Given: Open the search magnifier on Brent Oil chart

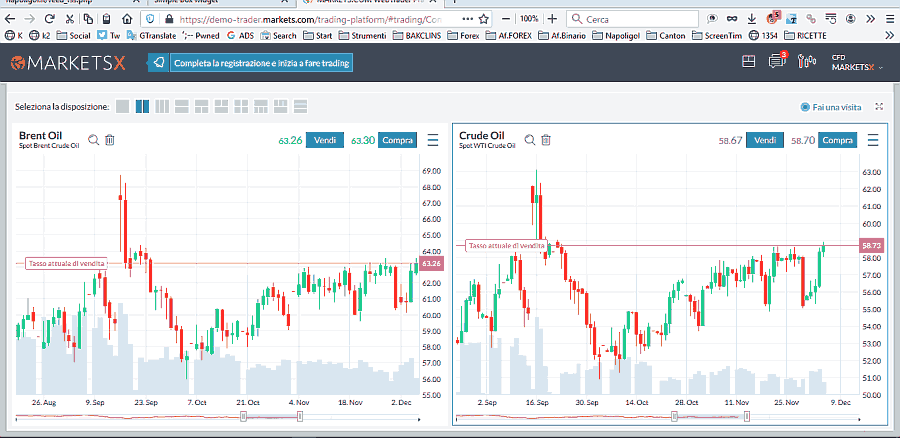Looking at the screenshot, I should click(93, 140).
